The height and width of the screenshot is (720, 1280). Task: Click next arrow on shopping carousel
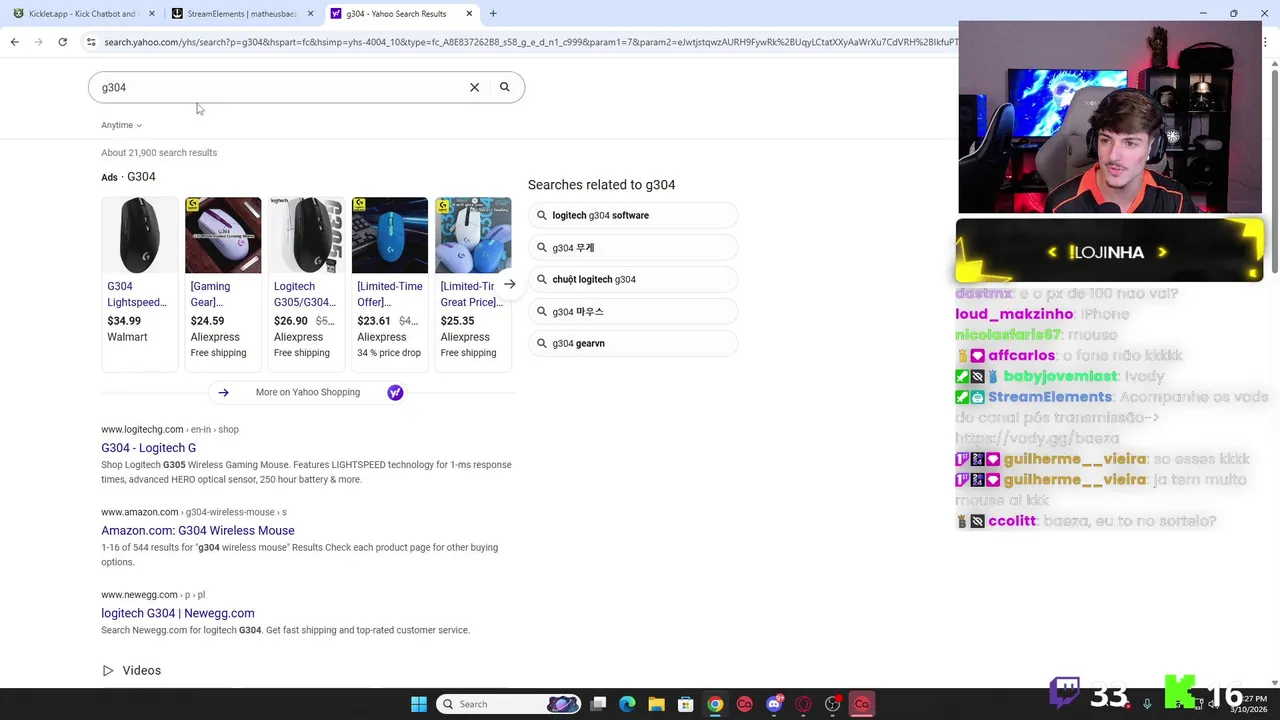(x=510, y=285)
